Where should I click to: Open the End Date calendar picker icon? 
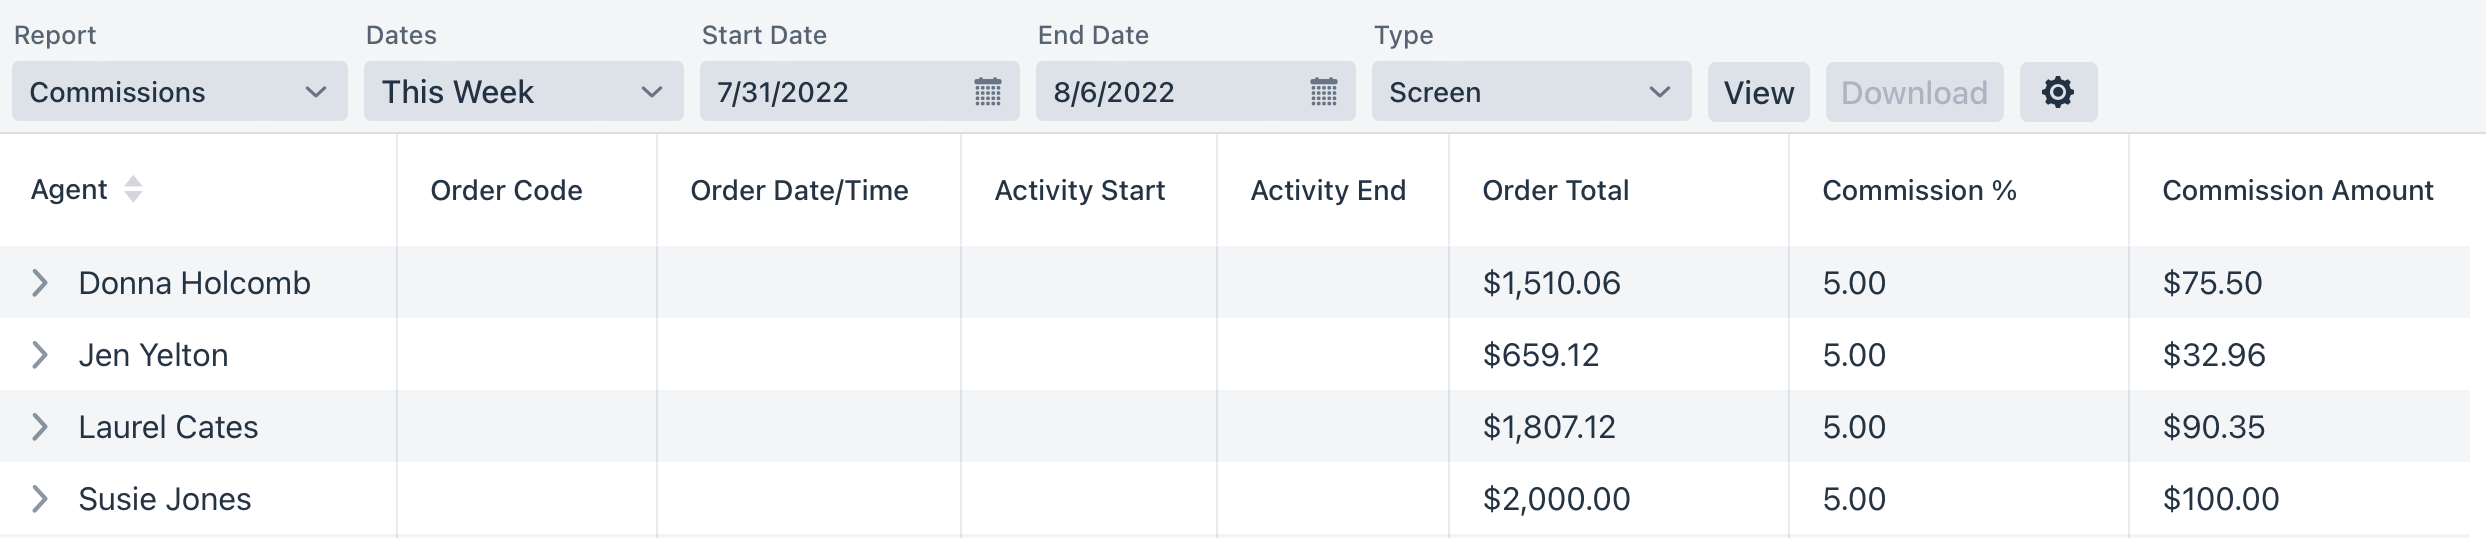tap(1324, 92)
